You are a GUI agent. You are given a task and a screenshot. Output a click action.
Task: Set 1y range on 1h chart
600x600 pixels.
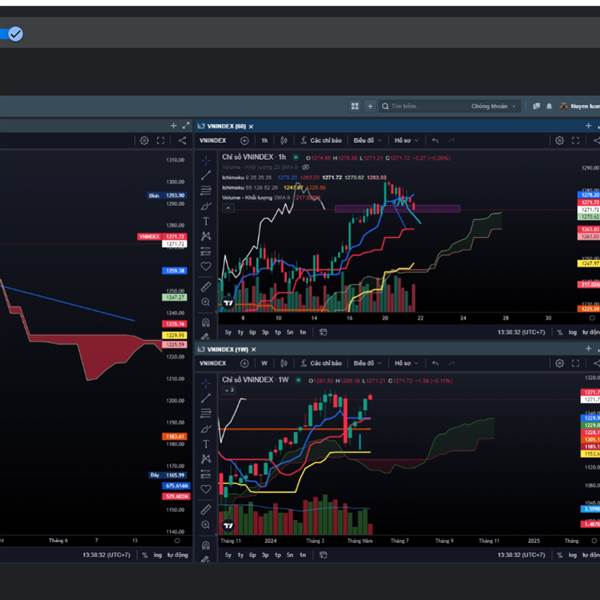click(x=240, y=332)
